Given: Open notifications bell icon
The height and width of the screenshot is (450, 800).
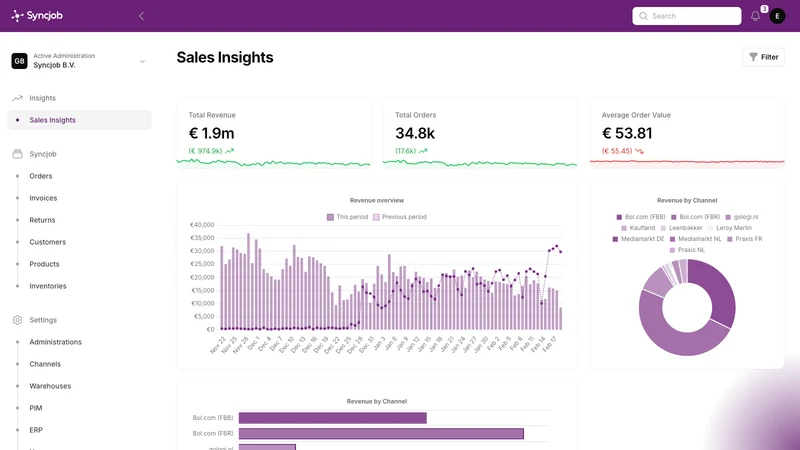Looking at the screenshot, I should (755, 16).
